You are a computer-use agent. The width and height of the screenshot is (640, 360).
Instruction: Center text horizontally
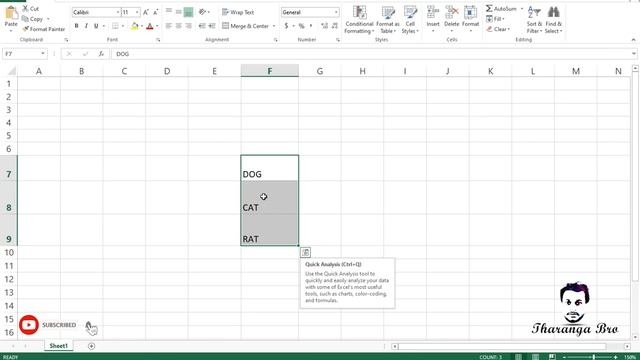[178, 26]
